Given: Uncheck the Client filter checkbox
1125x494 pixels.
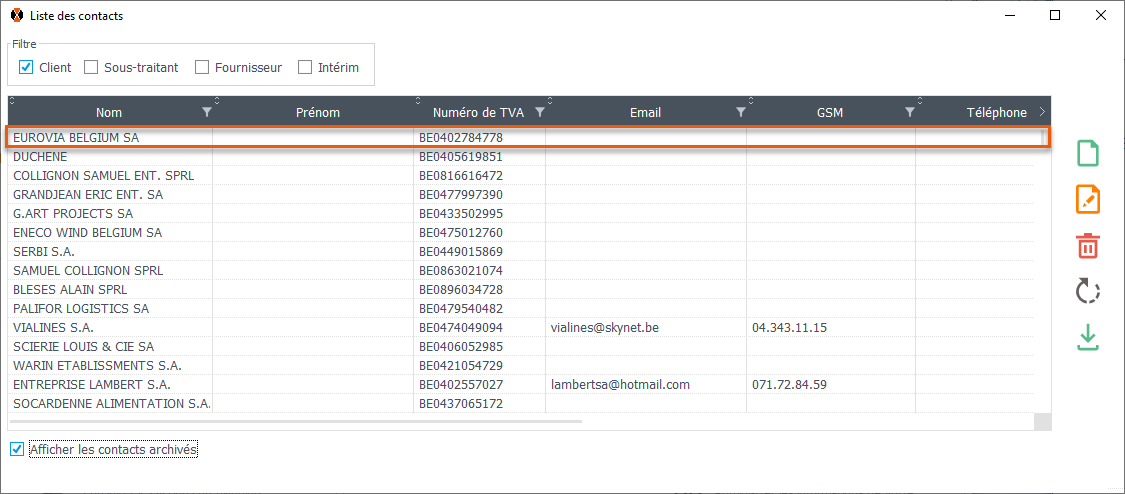Looking at the screenshot, I should 27,68.
